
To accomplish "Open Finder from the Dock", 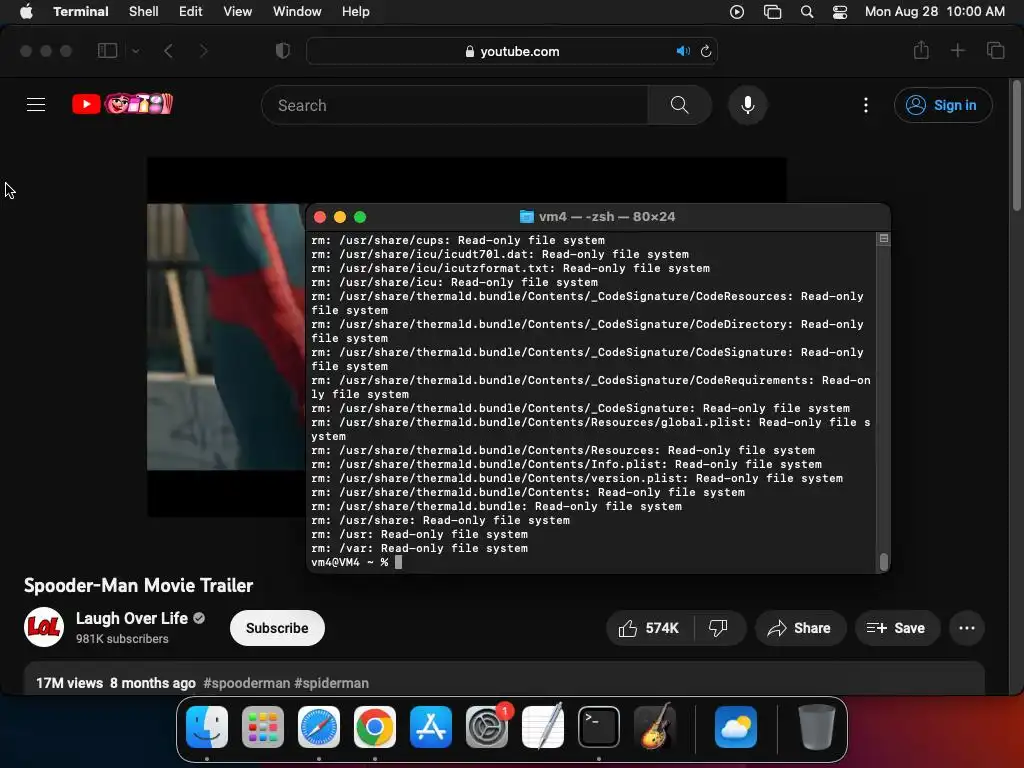I will tap(207, 727).
